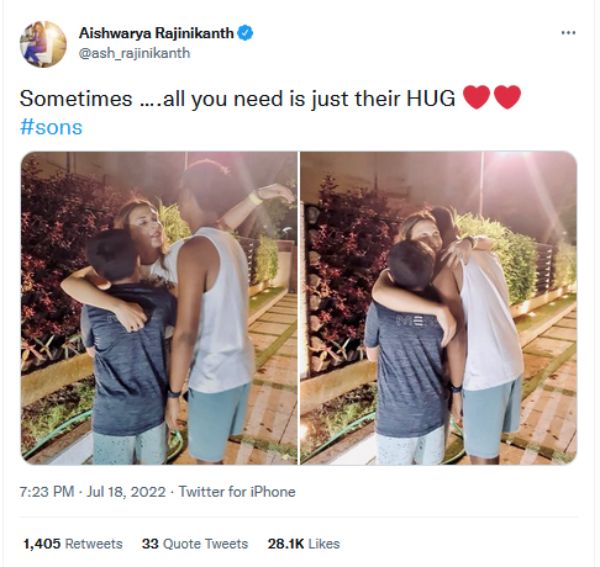600x567 pixels.
Task: View the 1,405 Retweets list
Action: [x=73, y=544]
